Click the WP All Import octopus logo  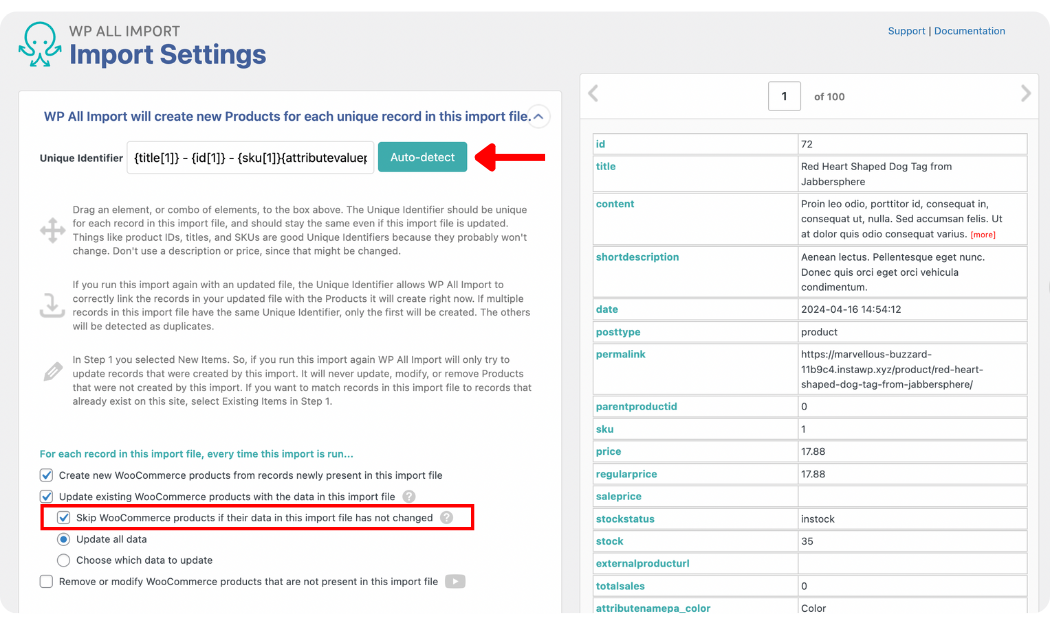click(x=39, y=45)
